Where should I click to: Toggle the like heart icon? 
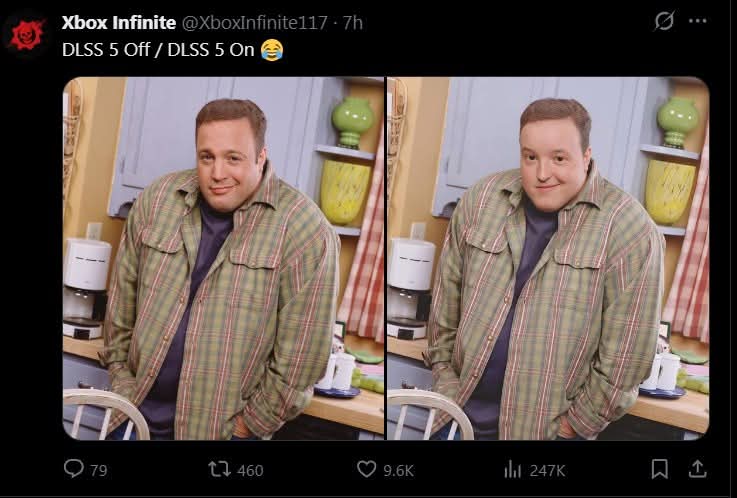[x=367, y=469]
